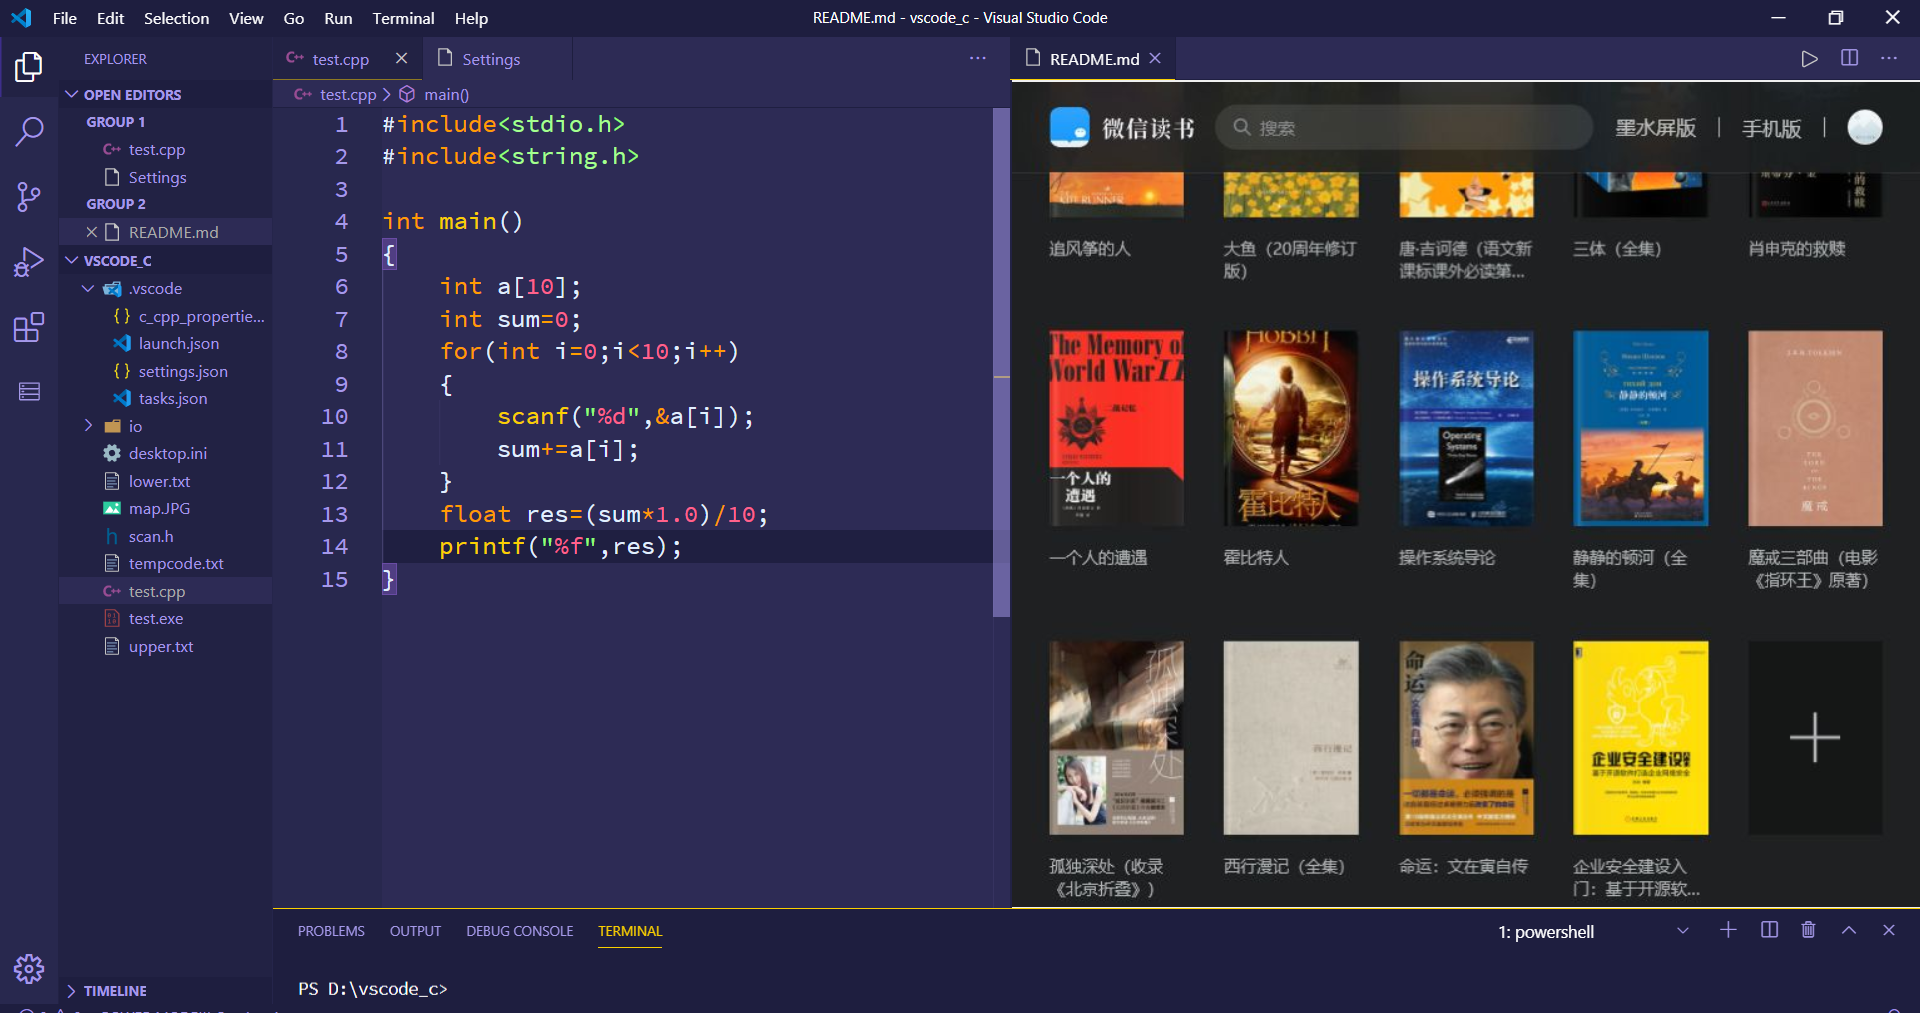Open desktop.ini in the explorer

coord(166,453)
